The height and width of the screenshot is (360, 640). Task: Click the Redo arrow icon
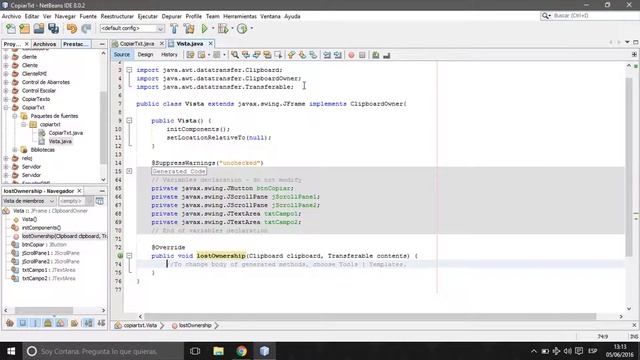86,29
